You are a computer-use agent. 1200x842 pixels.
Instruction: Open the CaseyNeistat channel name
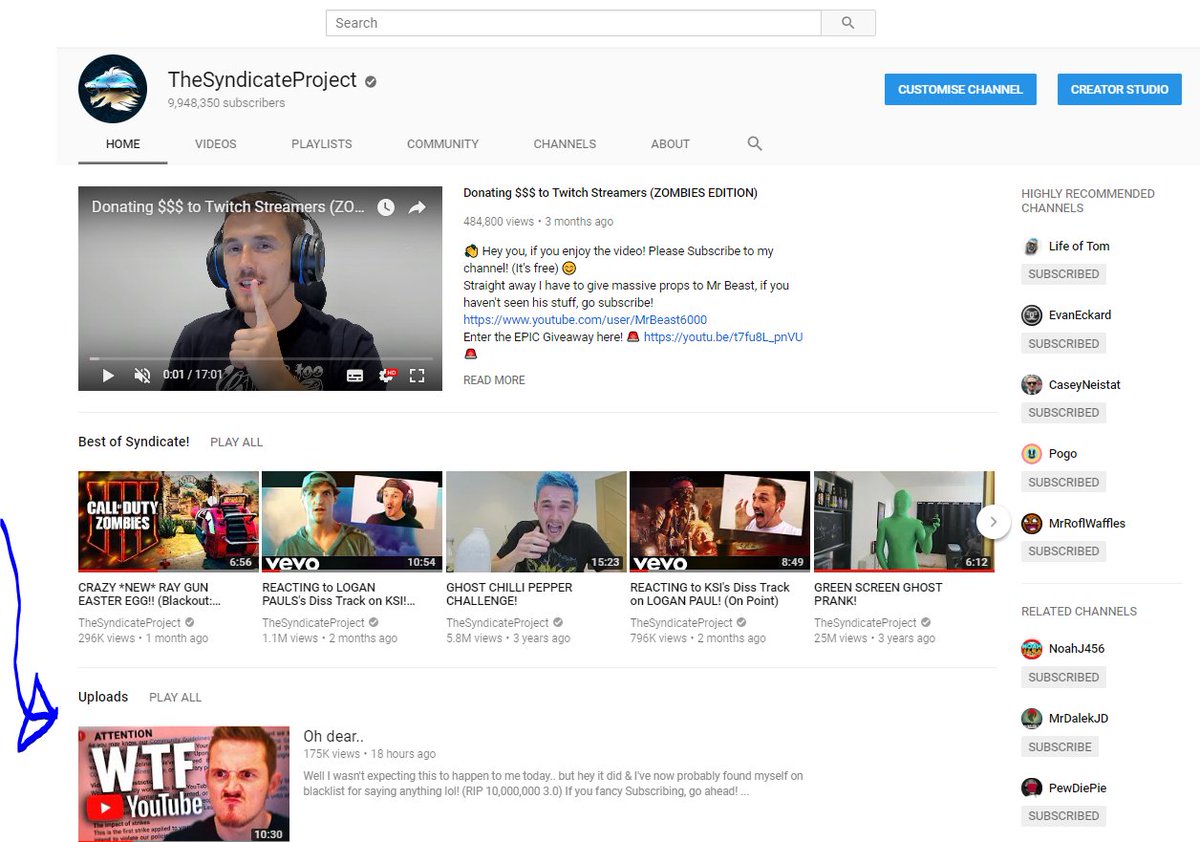pos(1086,385)
